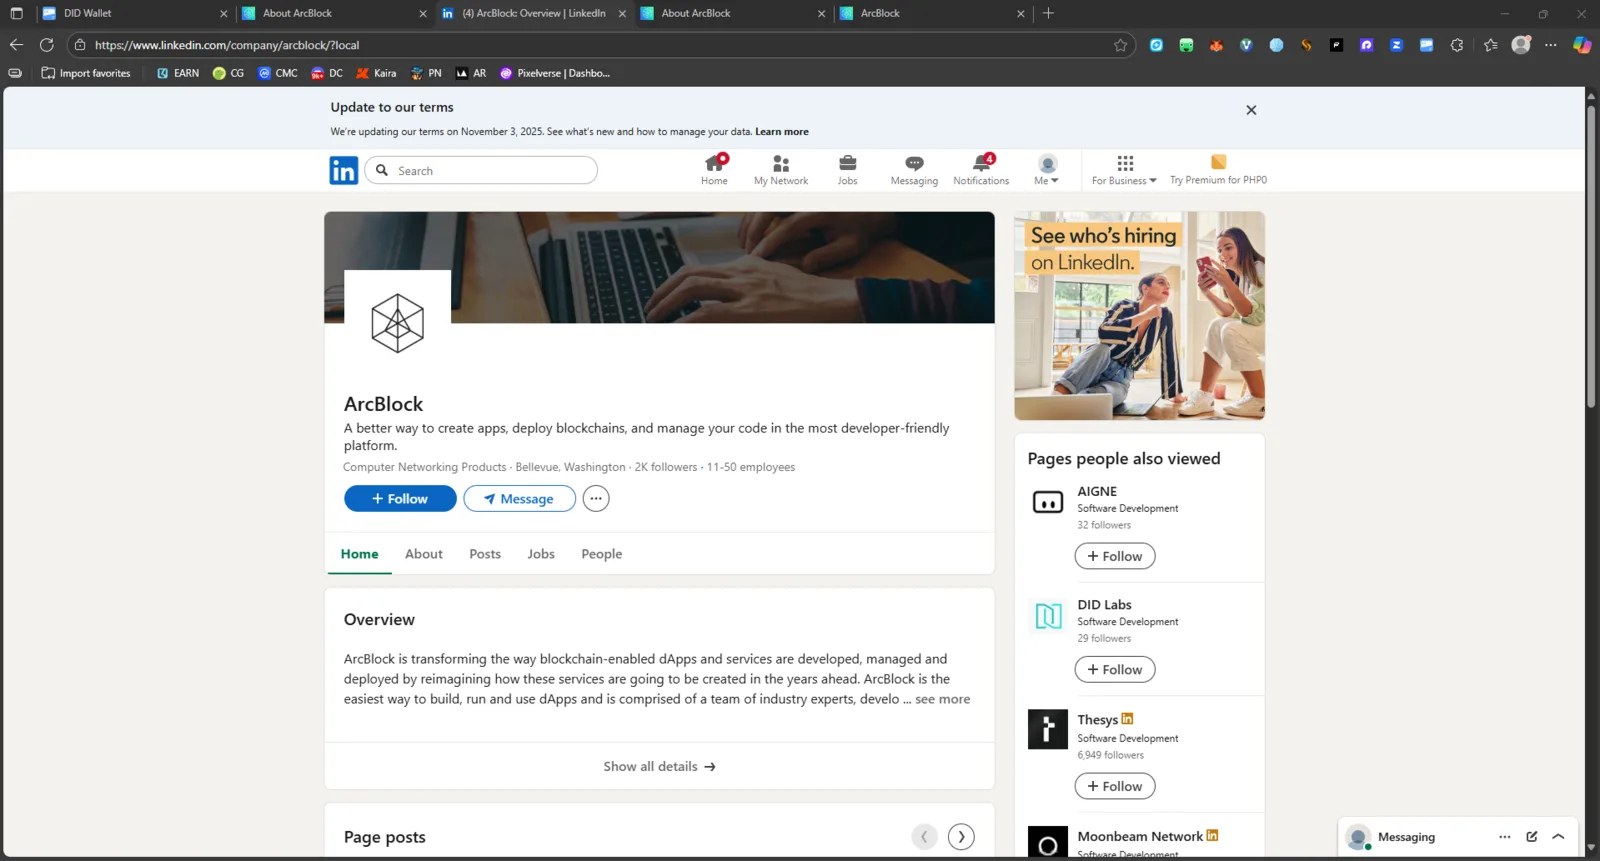Image resolution: width=1600 pixels, height=861 pixels.
Task: Go to next page post
Action: [x=961, y=837]
